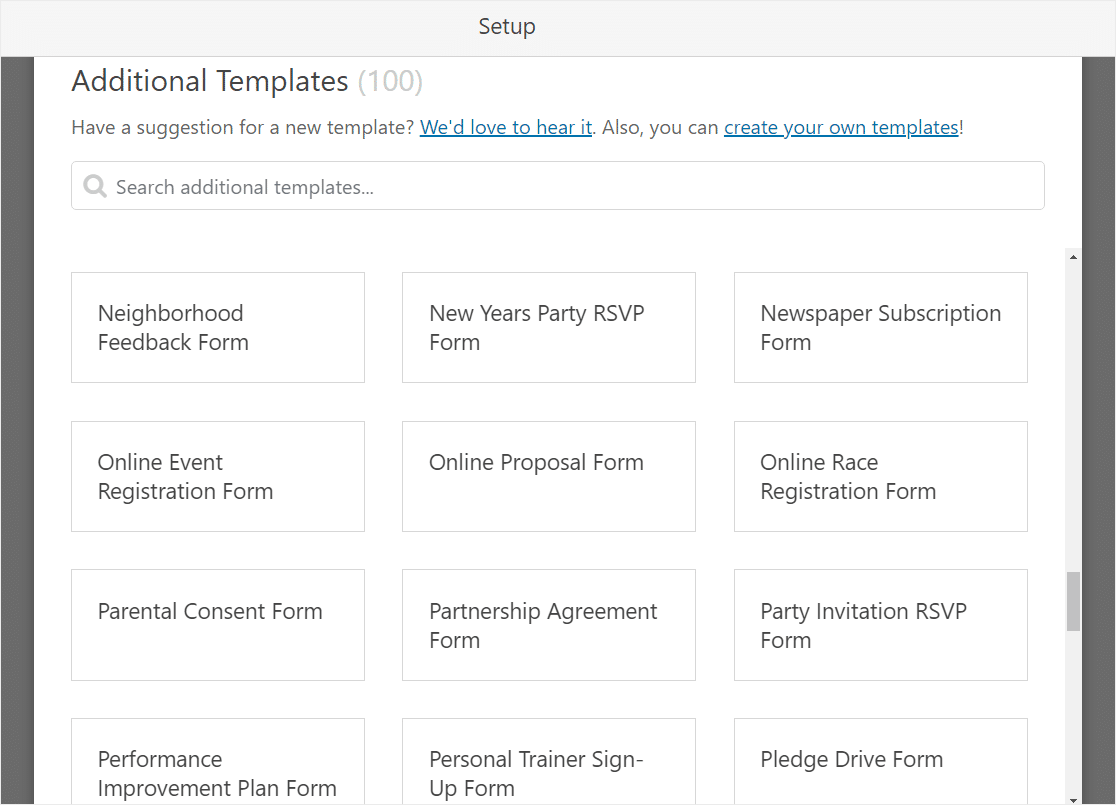
Task: Select Online Event Registration Form template
Action: [x=218, y=476]
